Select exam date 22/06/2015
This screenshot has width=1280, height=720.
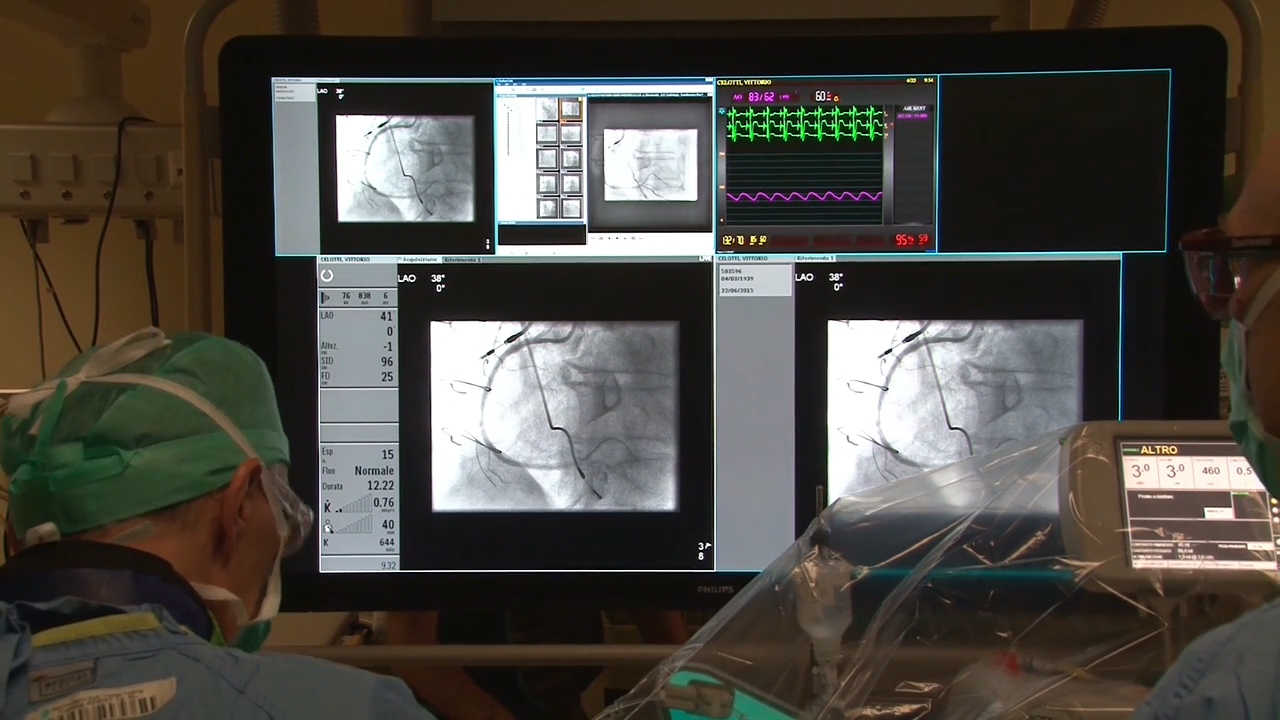[x=738, y=290]
